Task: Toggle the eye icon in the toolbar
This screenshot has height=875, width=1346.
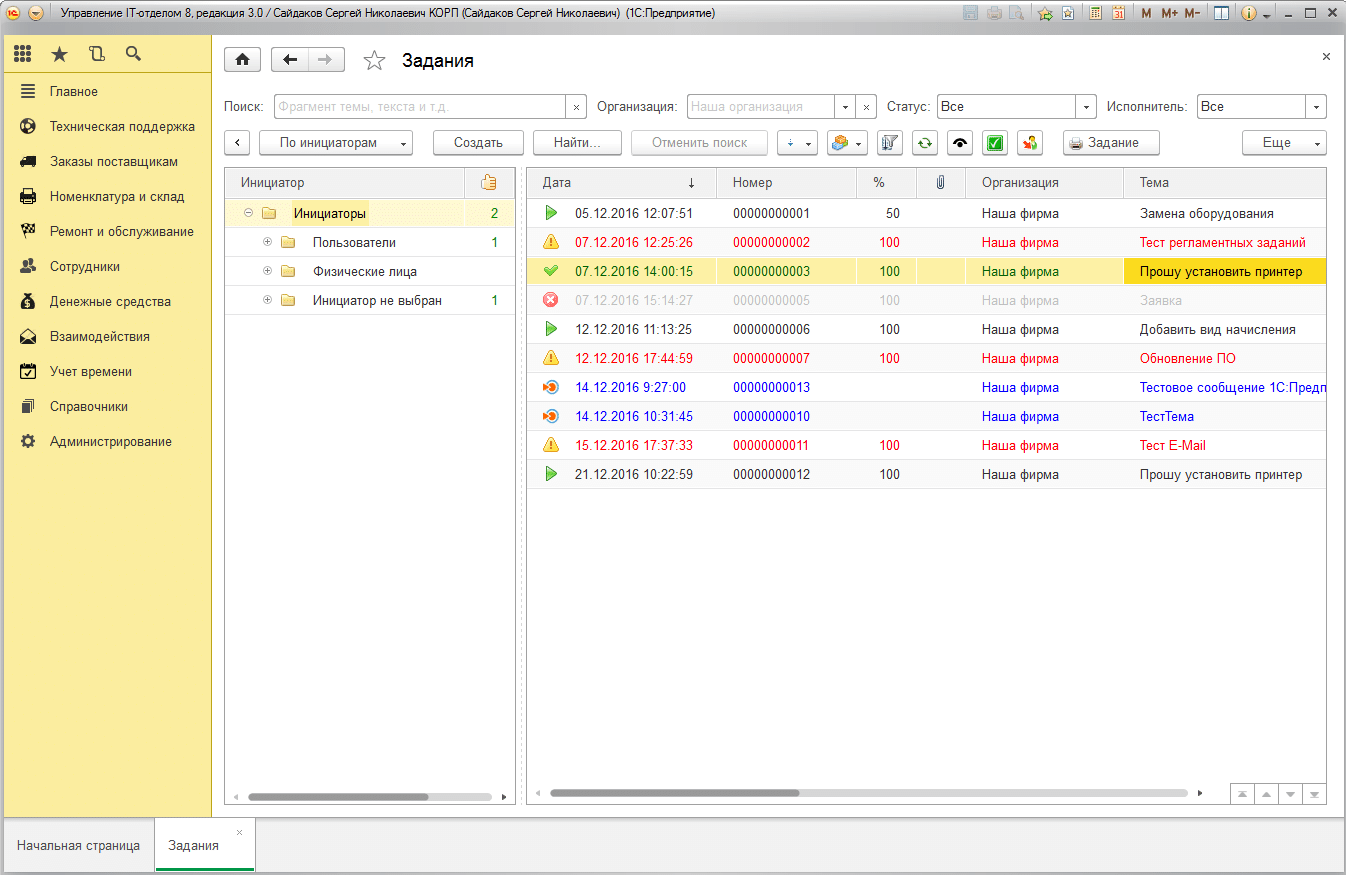Action: point(960,143)
